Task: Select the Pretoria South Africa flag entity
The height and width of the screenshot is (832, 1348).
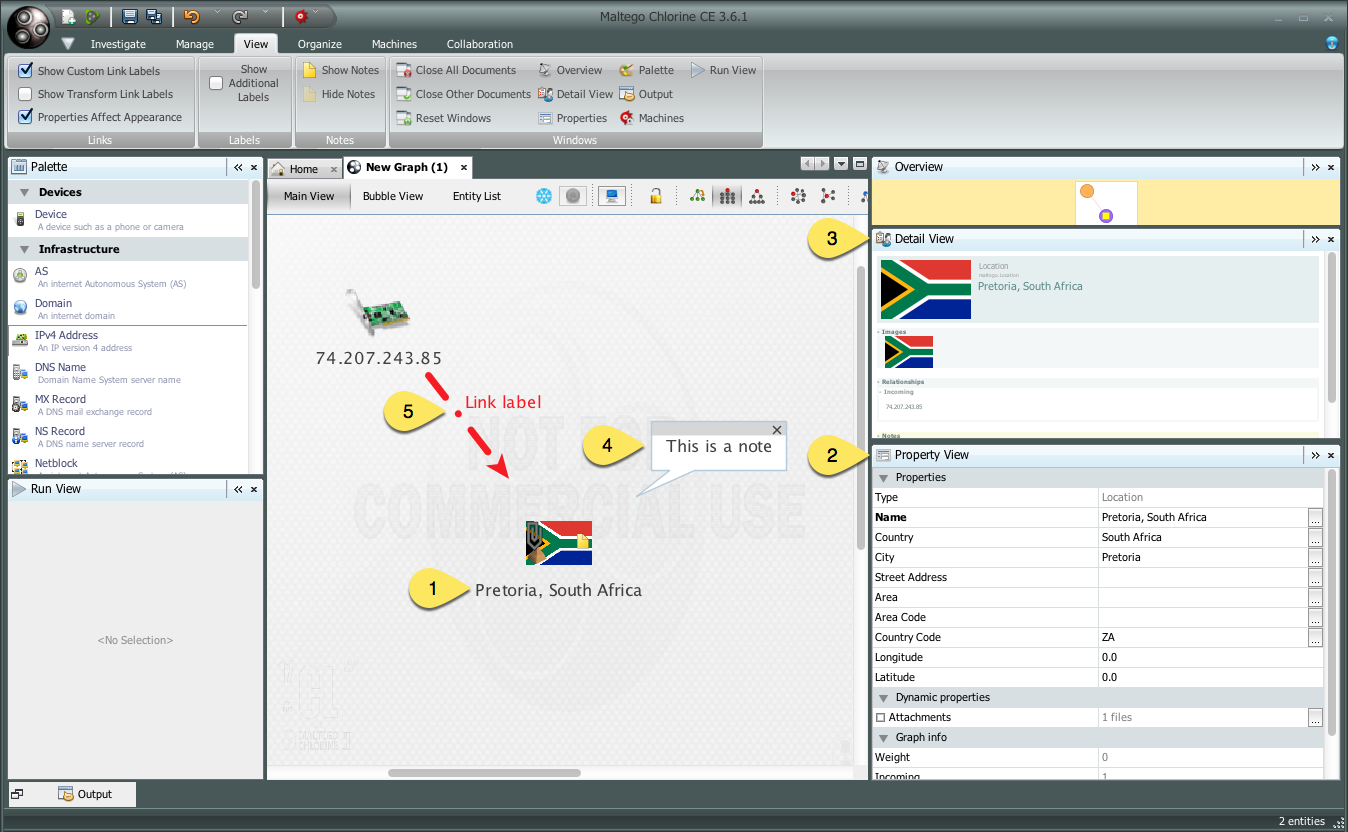Action: coord(559,543)
